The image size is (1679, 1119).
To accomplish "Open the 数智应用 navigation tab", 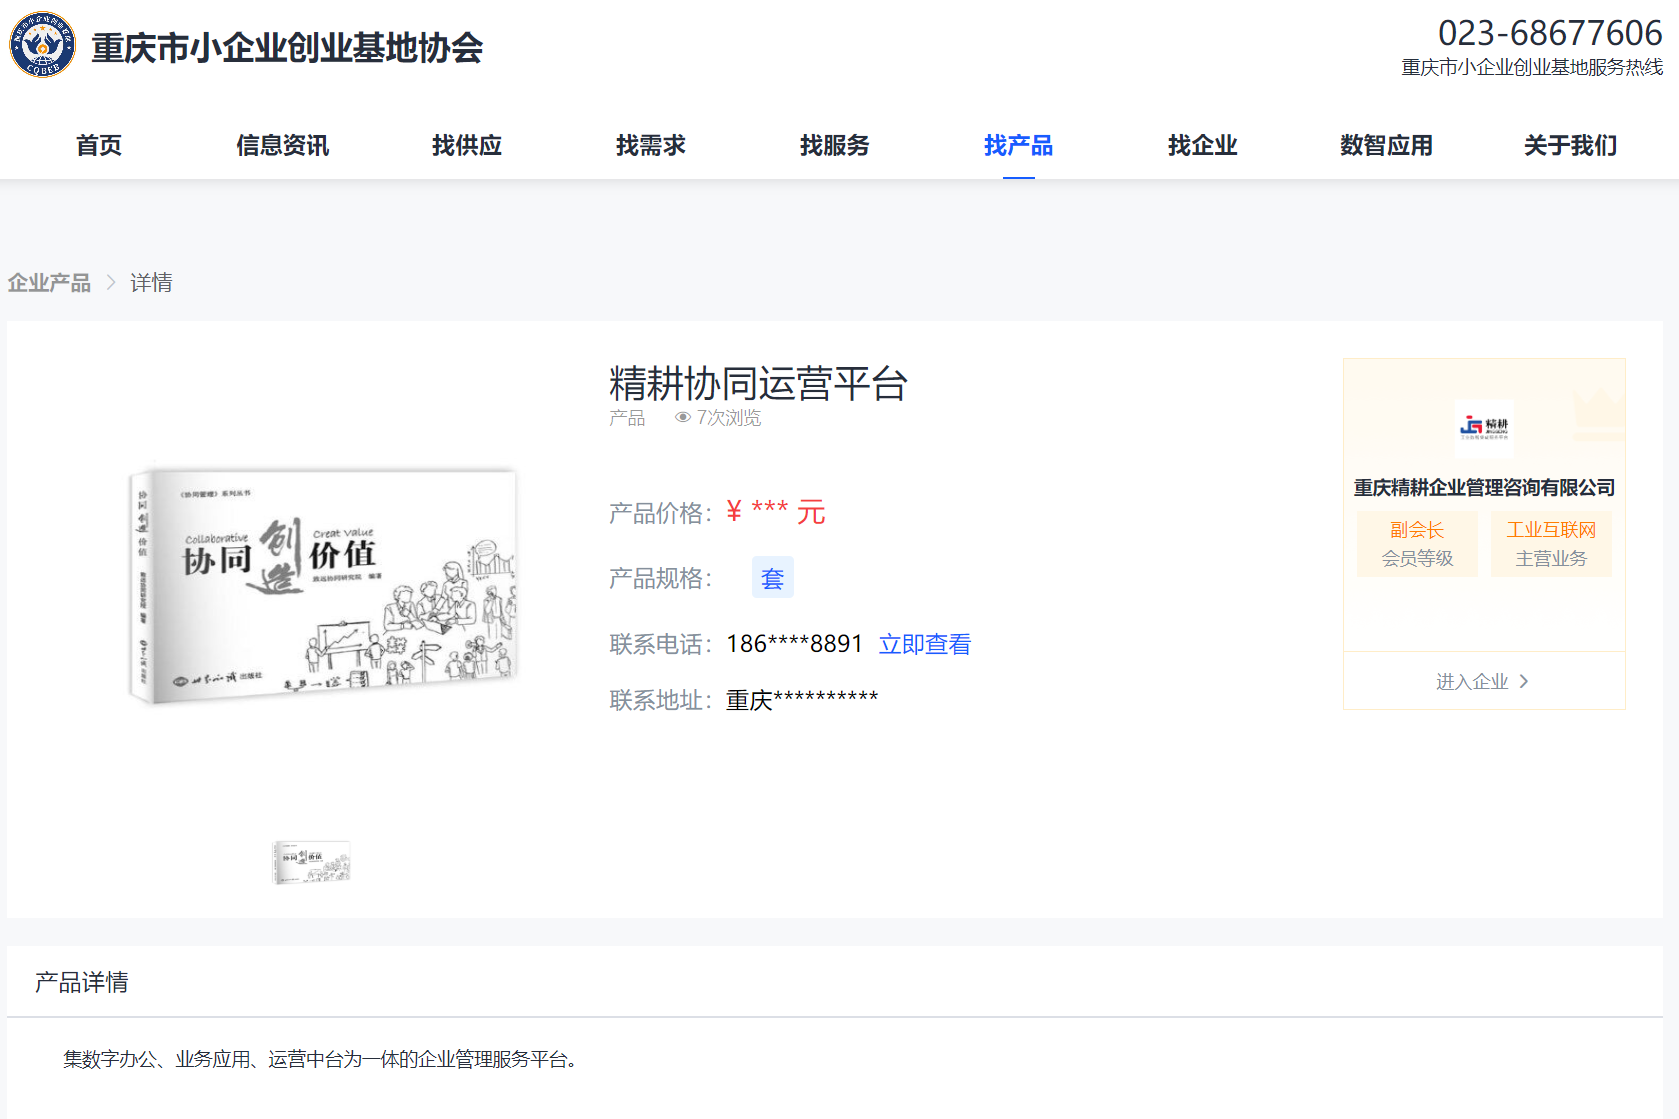I will [x=1387, y=146].
